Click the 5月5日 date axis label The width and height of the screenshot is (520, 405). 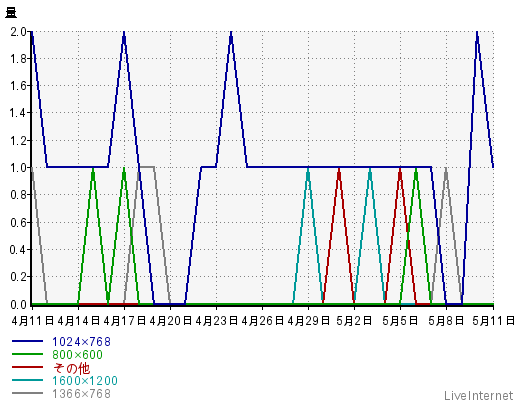400,321
